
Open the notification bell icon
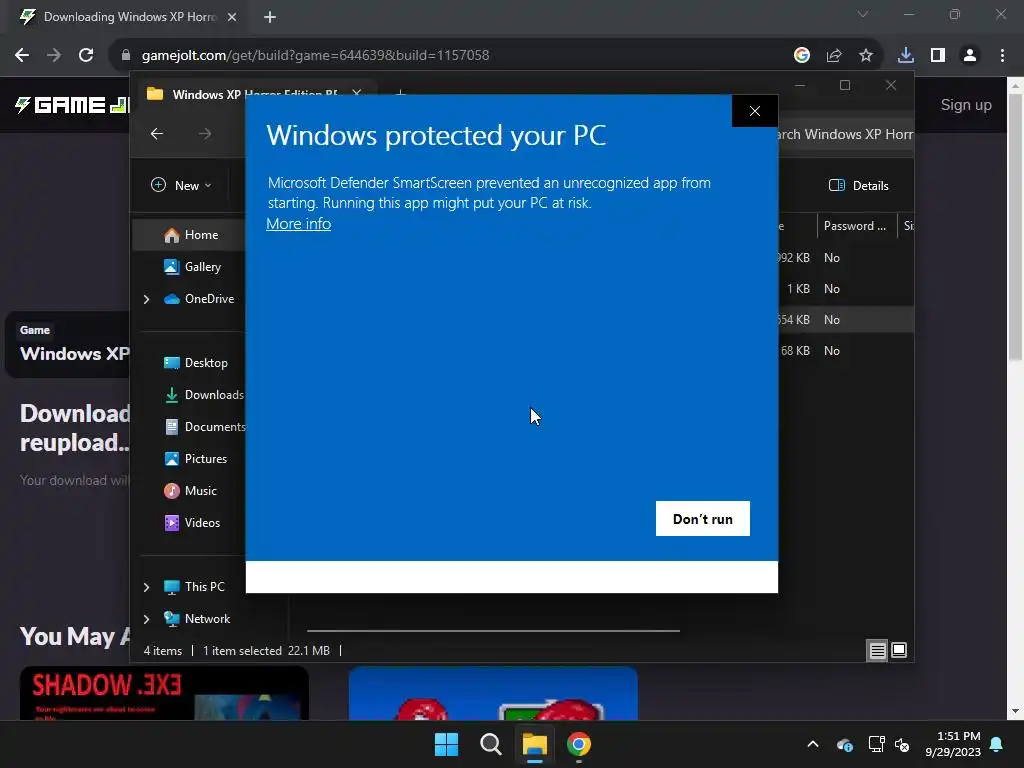pos(997,744)
